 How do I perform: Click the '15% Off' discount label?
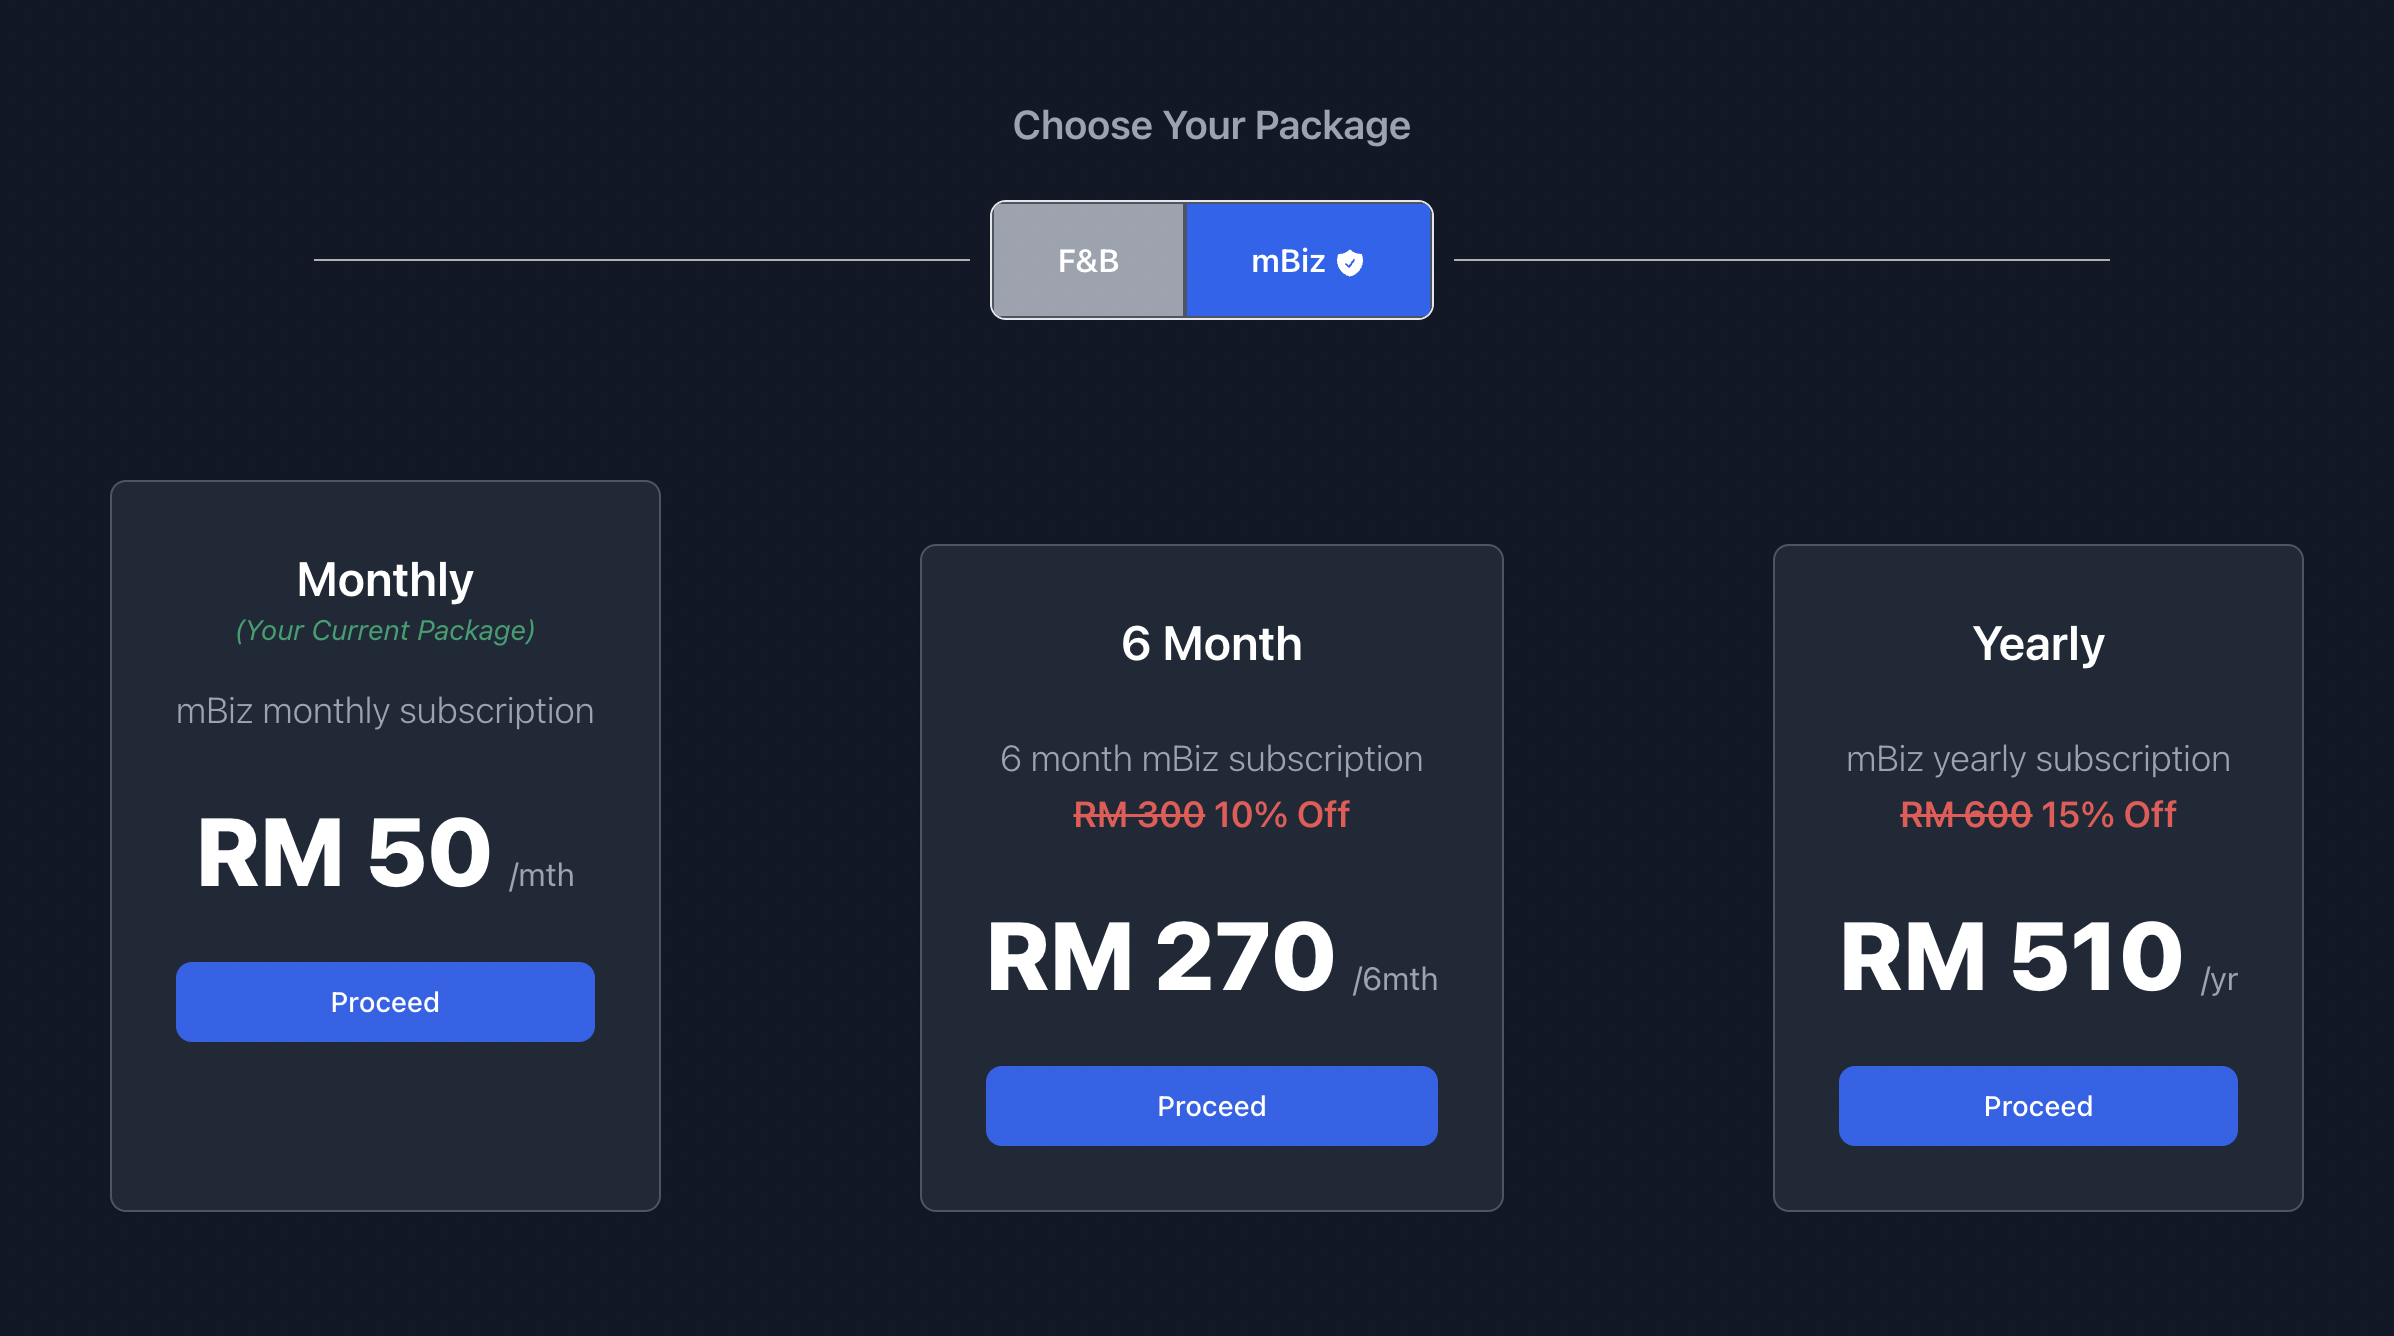point(2108,815)
